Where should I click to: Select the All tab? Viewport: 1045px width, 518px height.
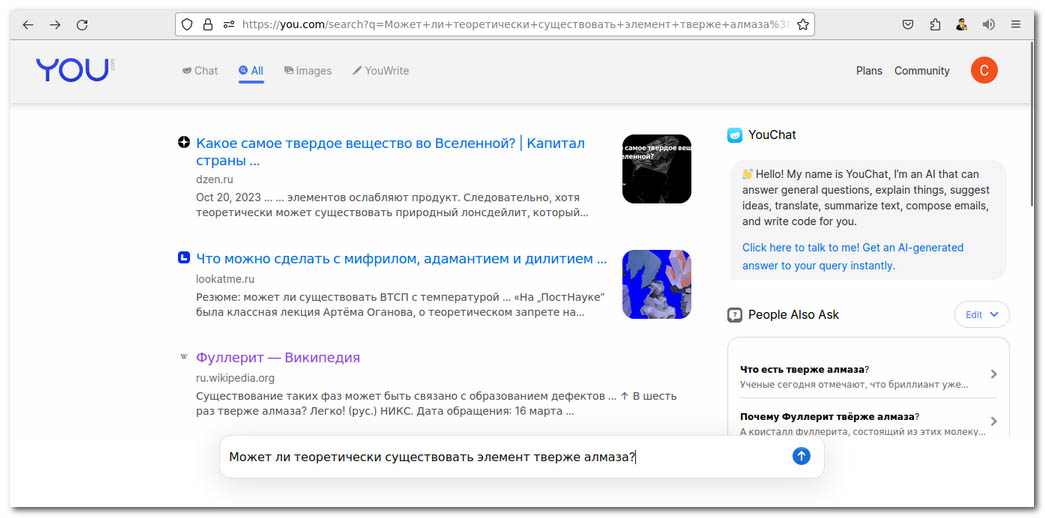(251, 71)
